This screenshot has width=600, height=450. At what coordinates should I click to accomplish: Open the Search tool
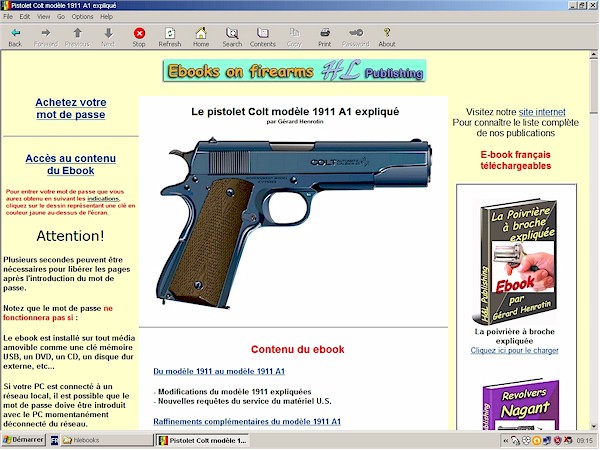232,37
